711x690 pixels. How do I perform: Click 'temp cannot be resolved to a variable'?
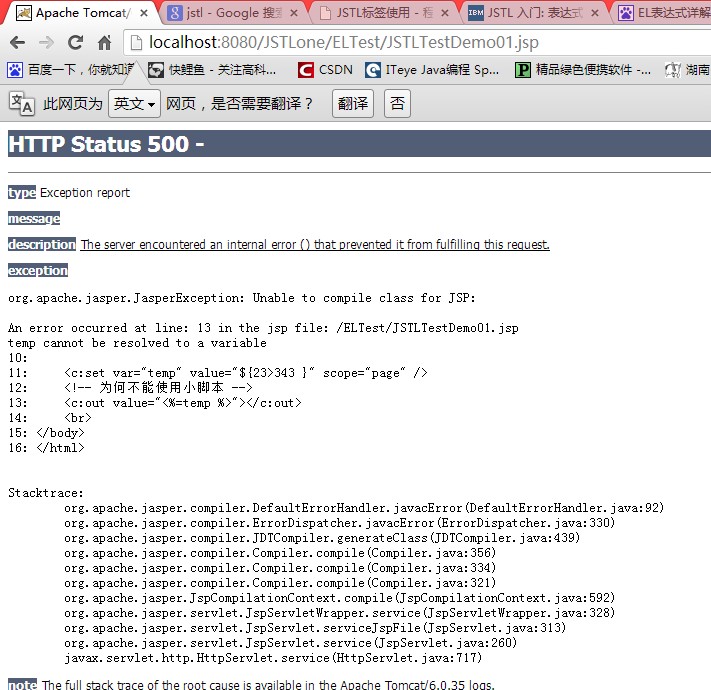[x=137, y=343]
